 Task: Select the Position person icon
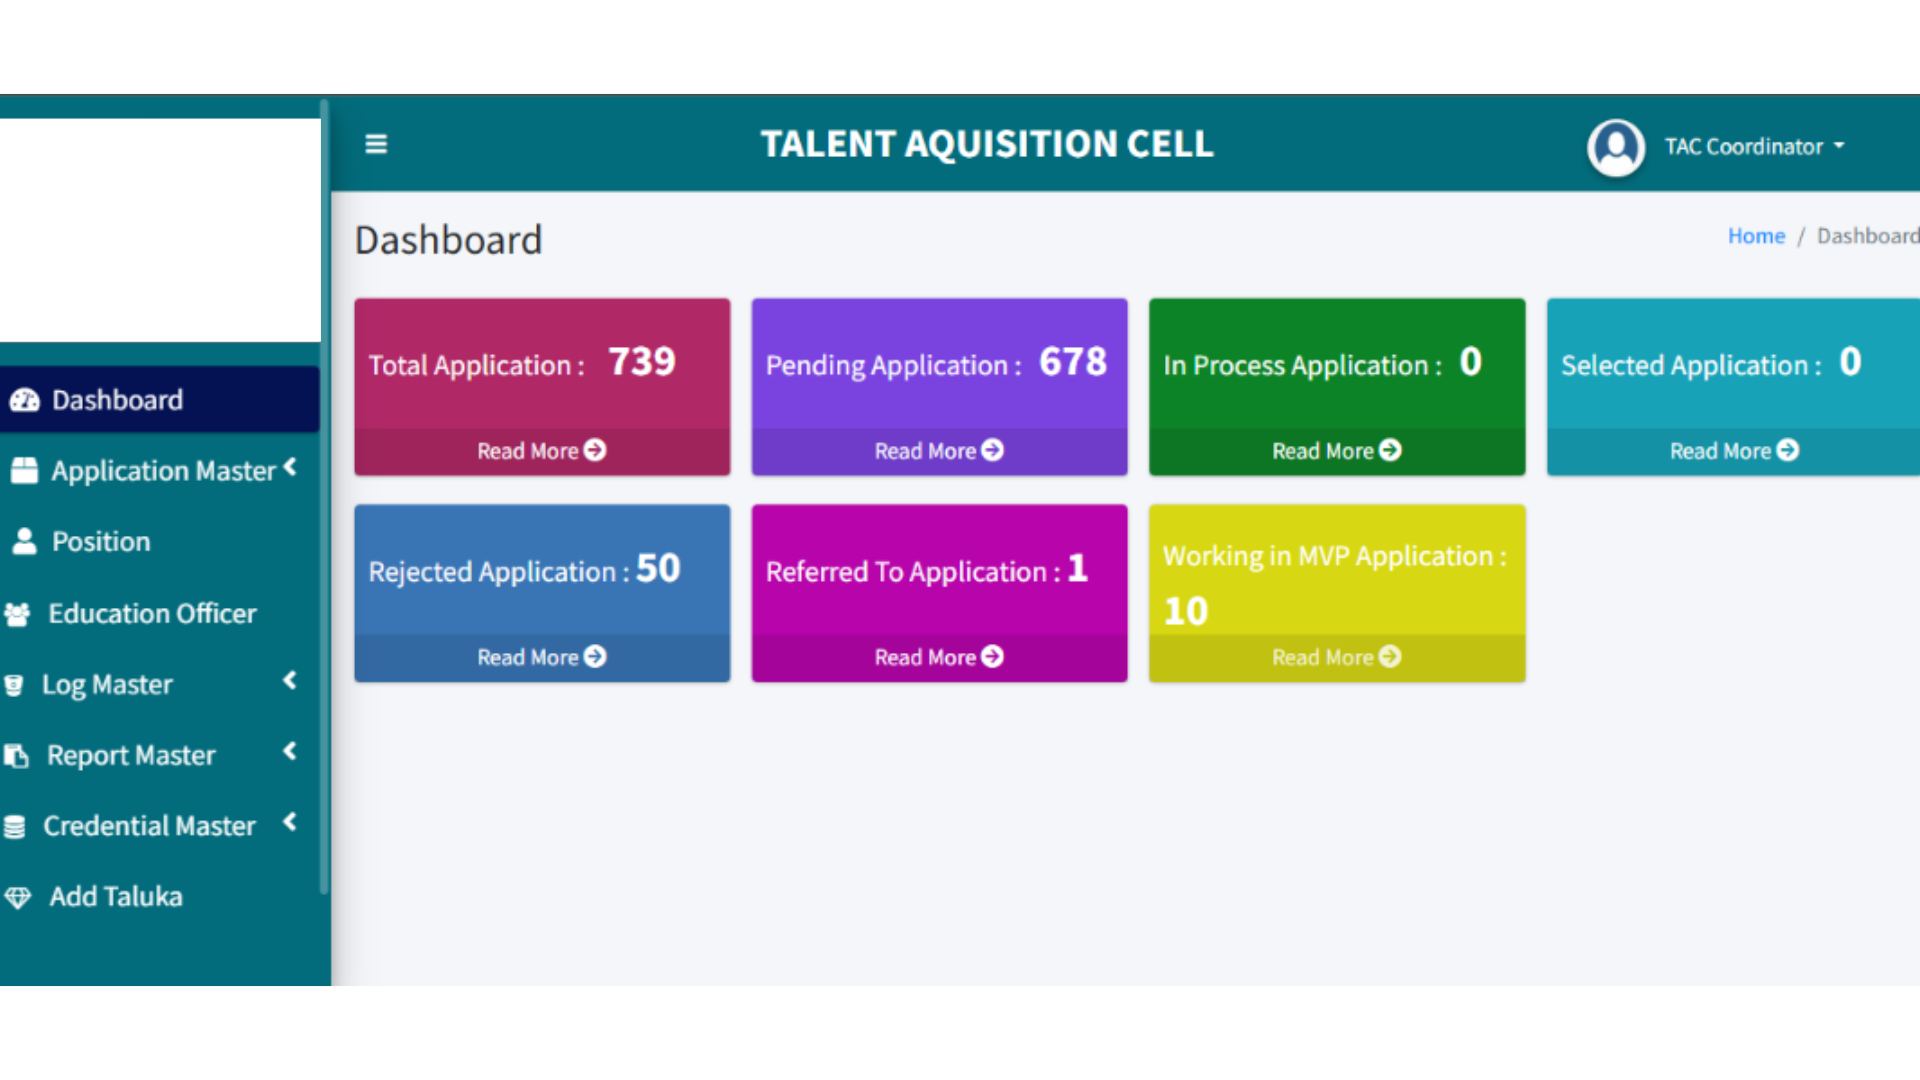pos(22,541)
